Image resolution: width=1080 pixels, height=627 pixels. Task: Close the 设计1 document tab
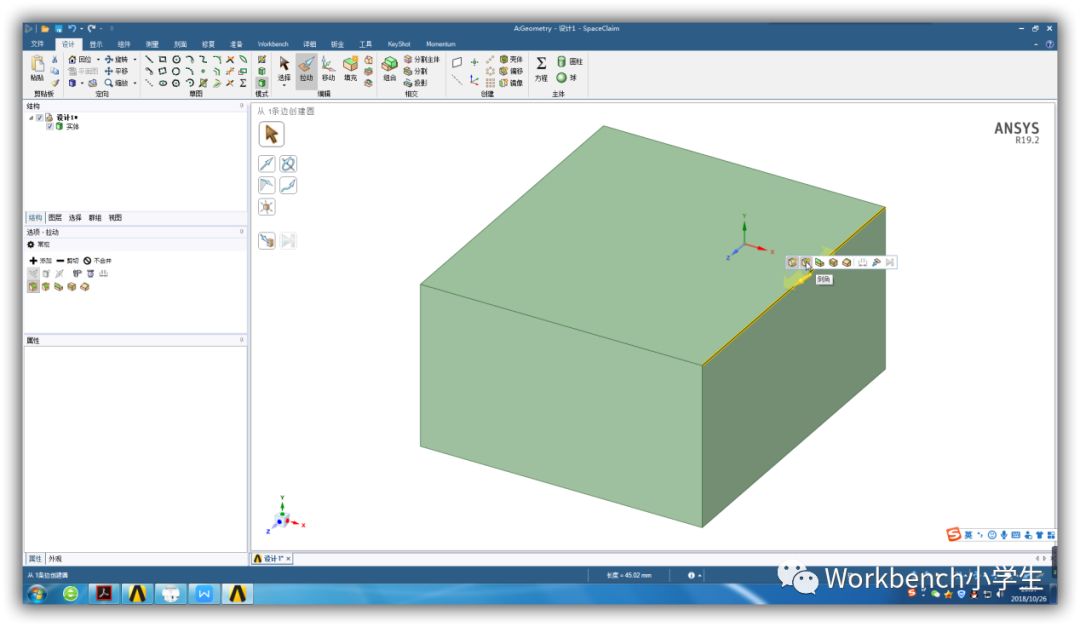point(289,559)
